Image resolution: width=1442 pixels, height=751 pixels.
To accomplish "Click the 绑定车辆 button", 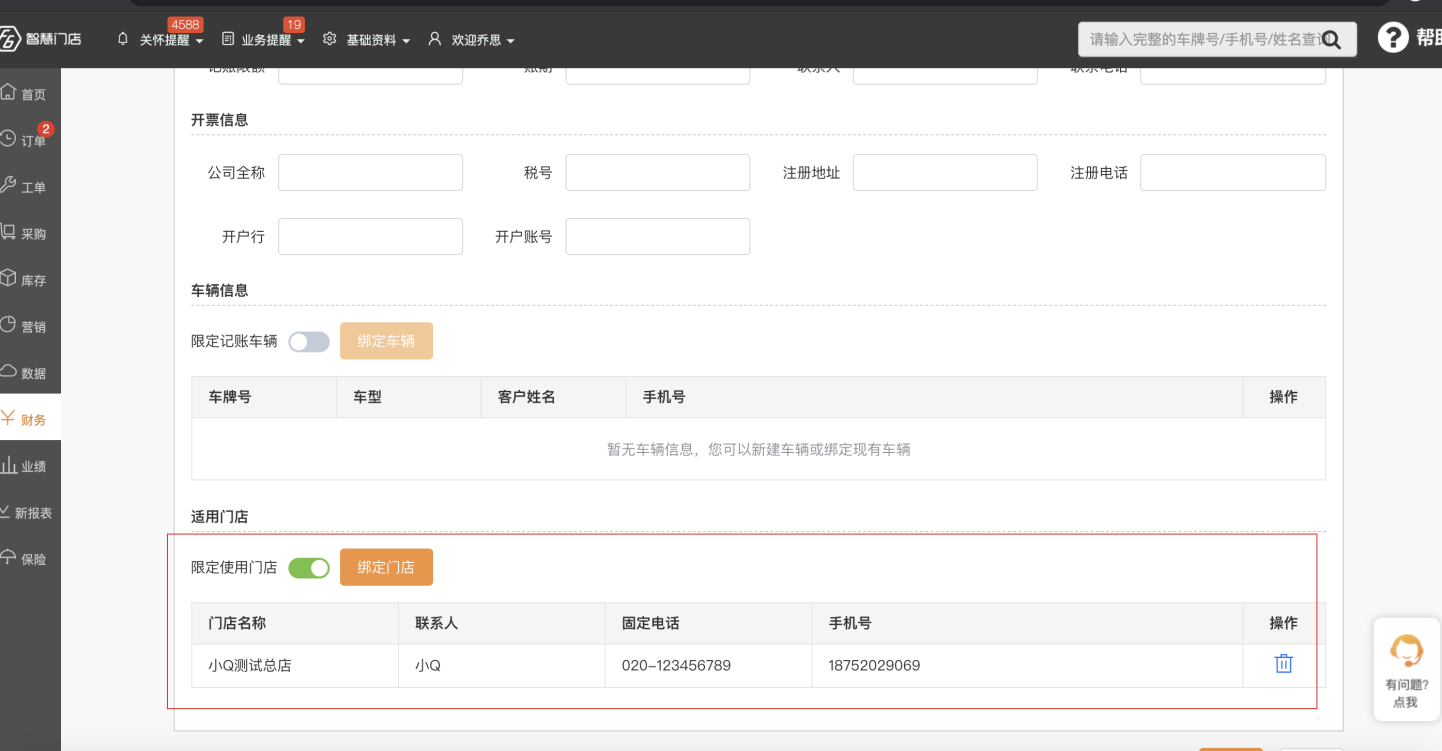I will tap(386, 341).
